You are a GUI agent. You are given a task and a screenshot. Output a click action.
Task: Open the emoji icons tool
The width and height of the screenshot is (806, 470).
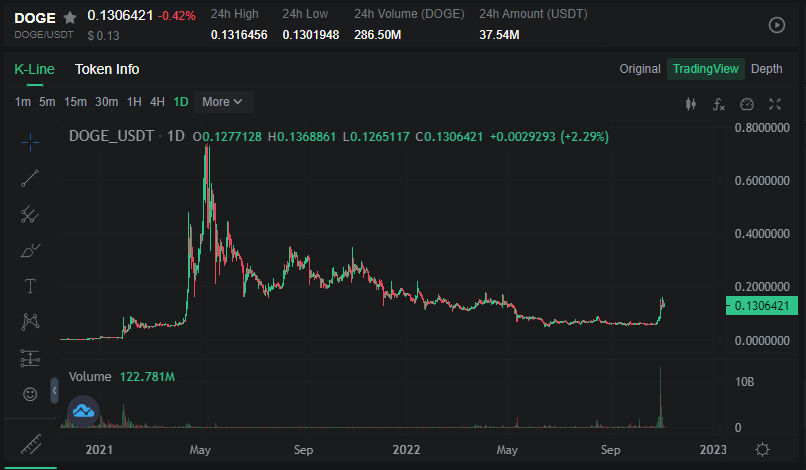tap(30, 394)
